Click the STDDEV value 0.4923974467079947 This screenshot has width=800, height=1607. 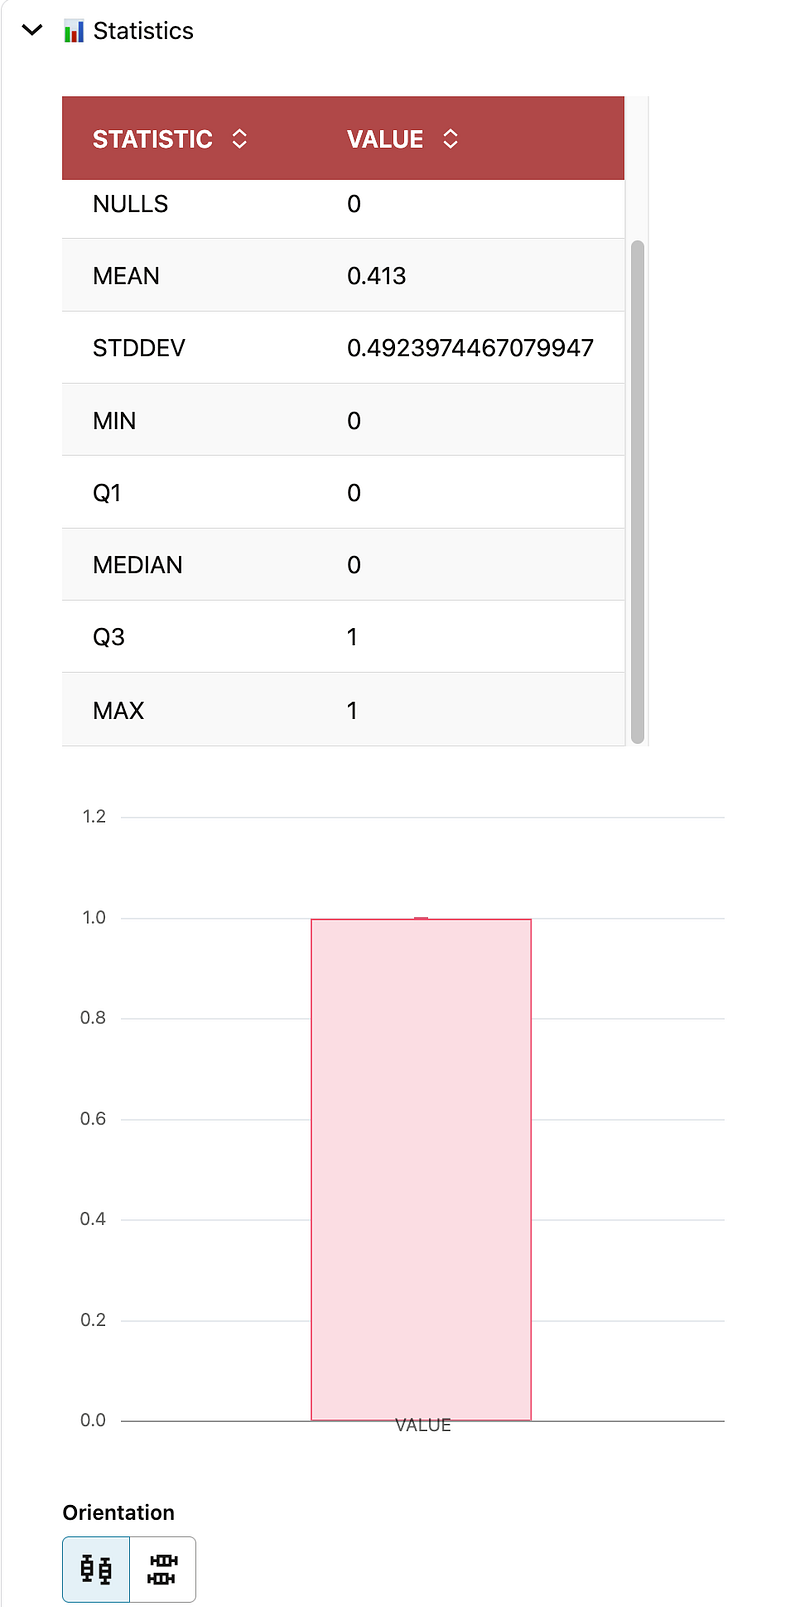[470, 348]
